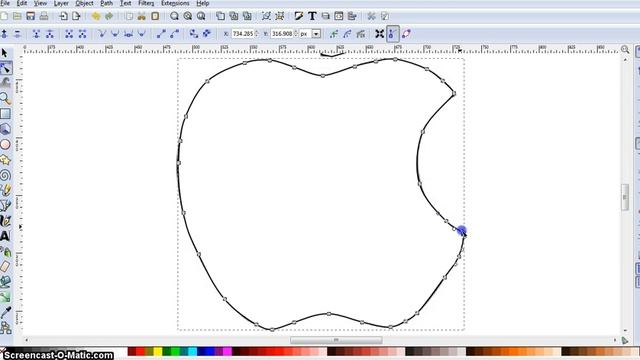Viewport: 640px width, 360px height.
Task: Select the Zoom magnifier tool
Action: coord(5,98)
